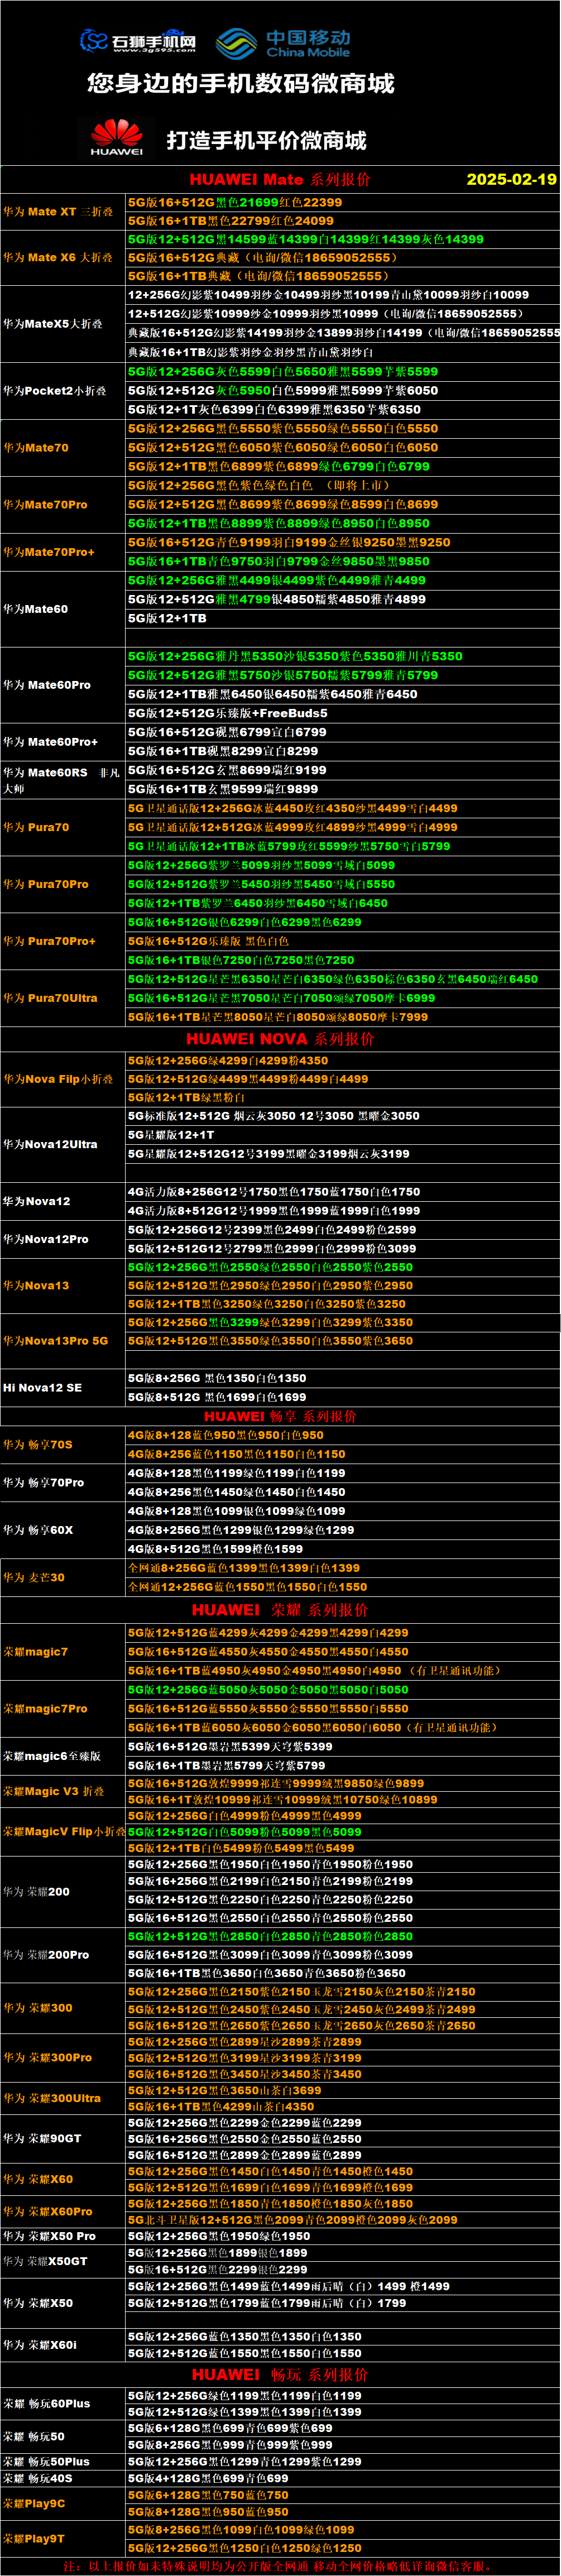The image size is (561, 2576).
Task: Click the 华为Mate60 model name
Action: (x=36, y=609)
